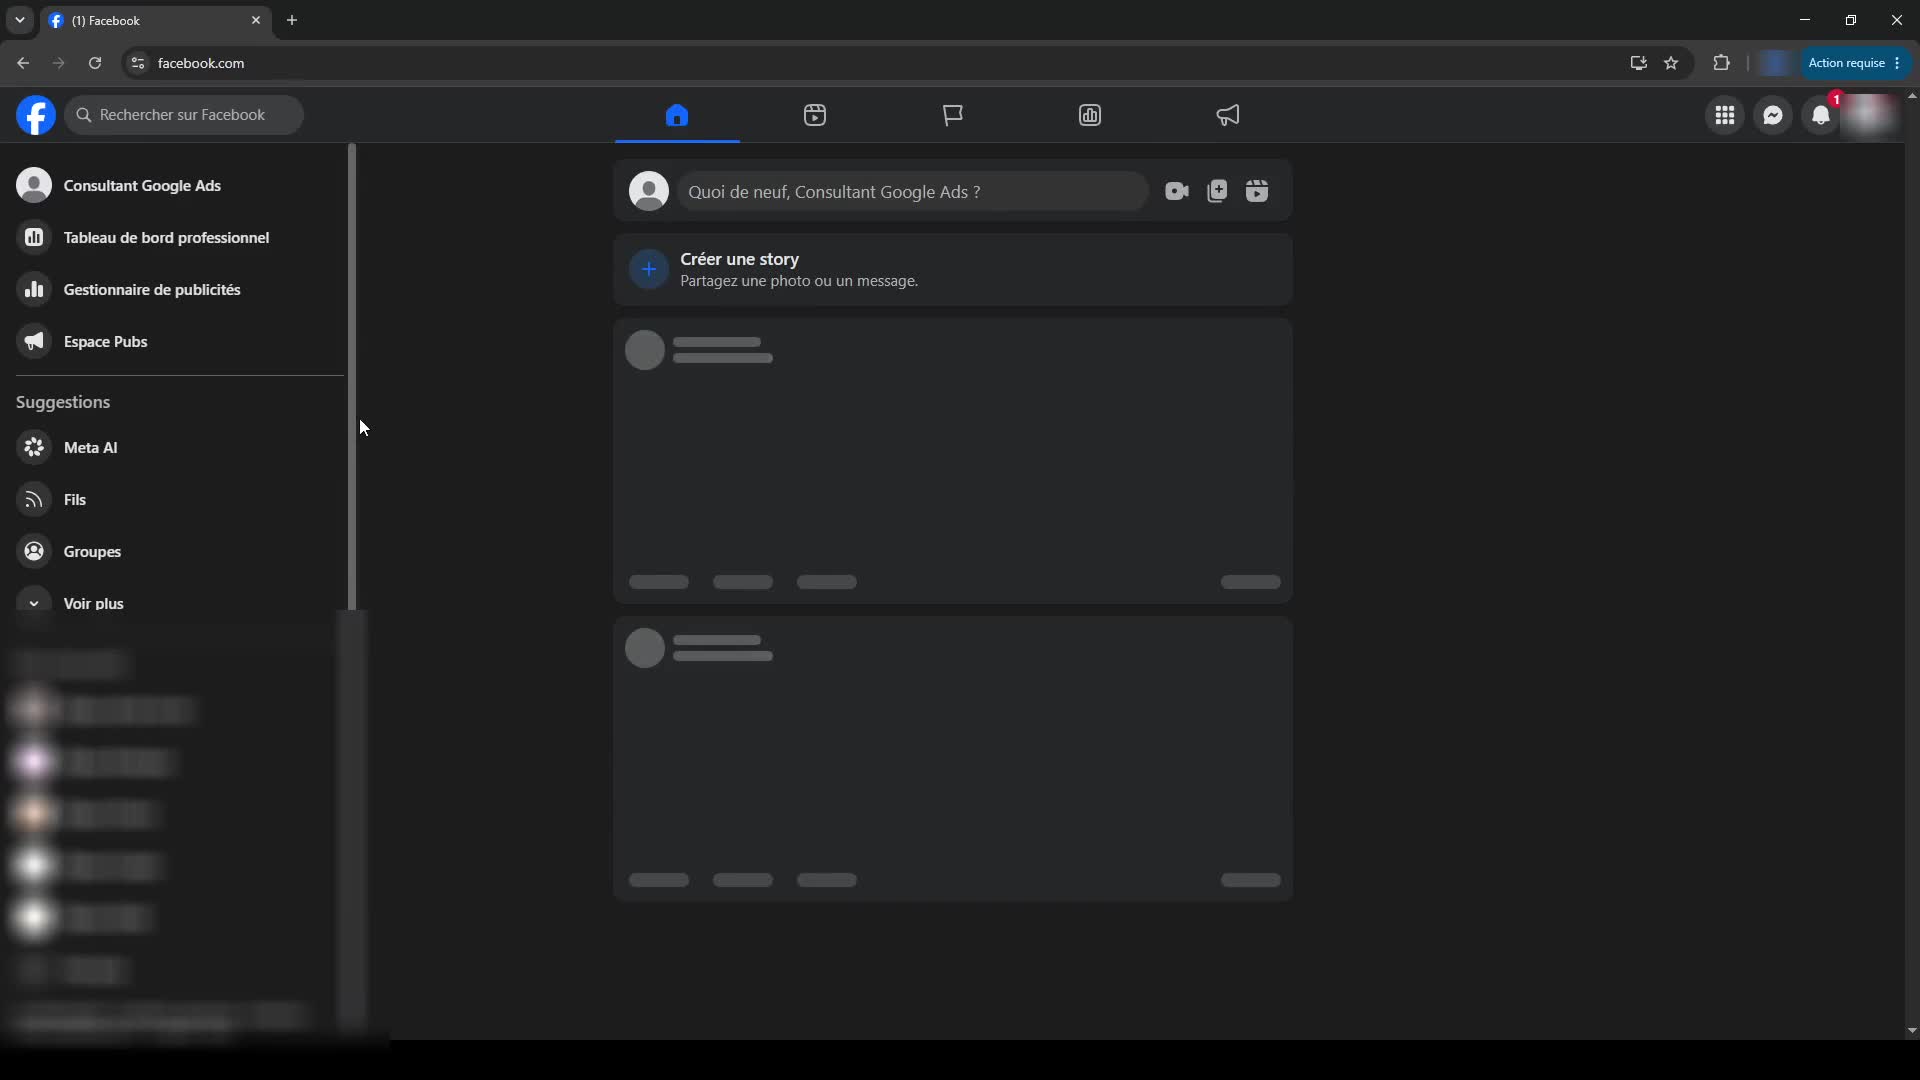Image resolution: width=1920 pixels, height=1080 pixels.
Task: Select the (1) Facebook browser tab
Action: point(155,20)
